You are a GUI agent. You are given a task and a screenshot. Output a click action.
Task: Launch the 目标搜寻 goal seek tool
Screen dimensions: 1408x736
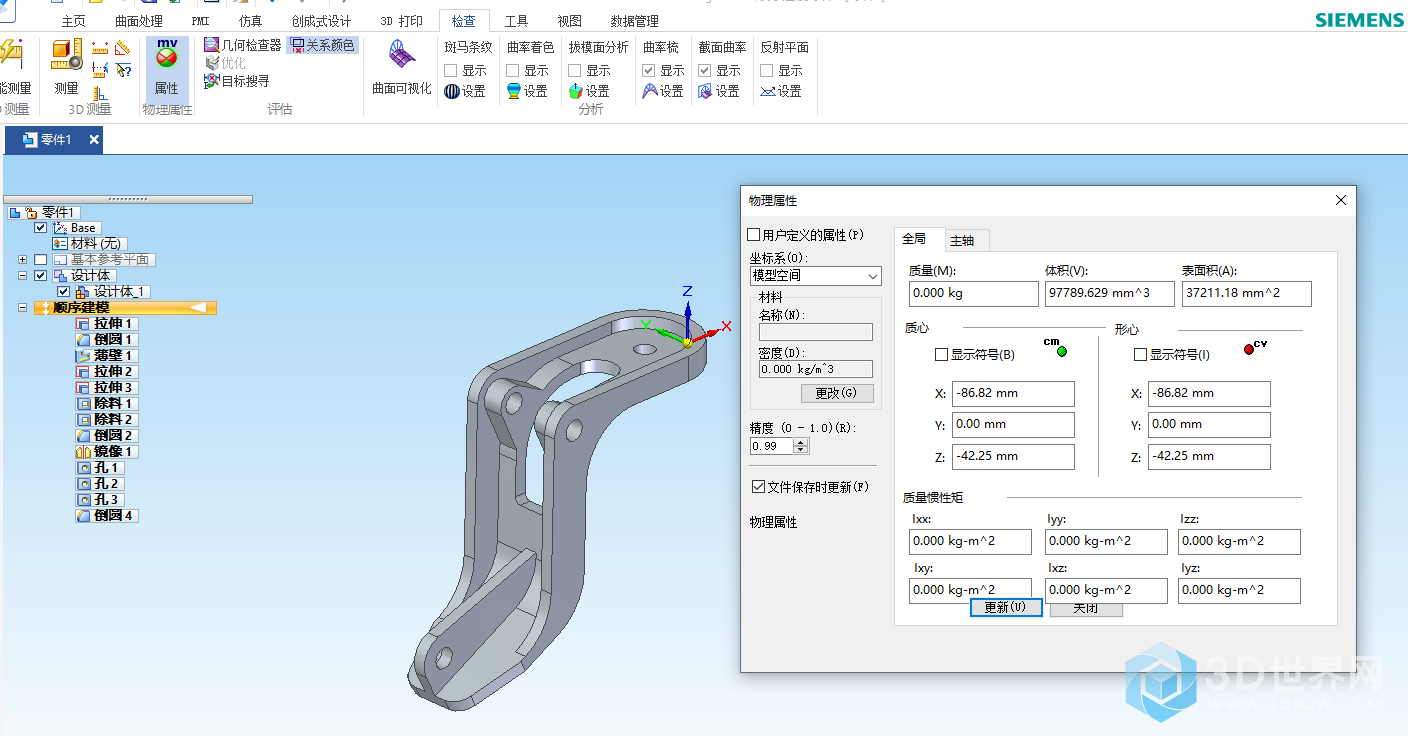[237, 81]
